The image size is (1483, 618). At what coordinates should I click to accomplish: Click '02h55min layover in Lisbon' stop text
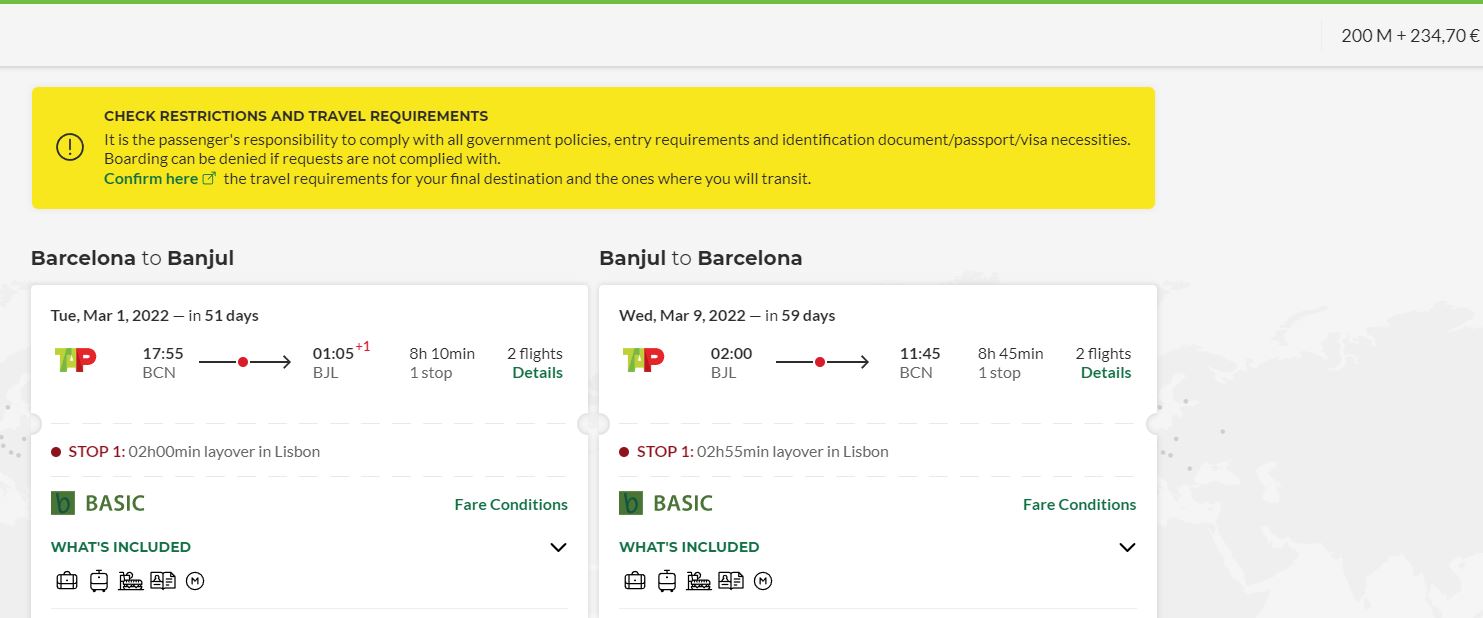(x=793, y=452)
